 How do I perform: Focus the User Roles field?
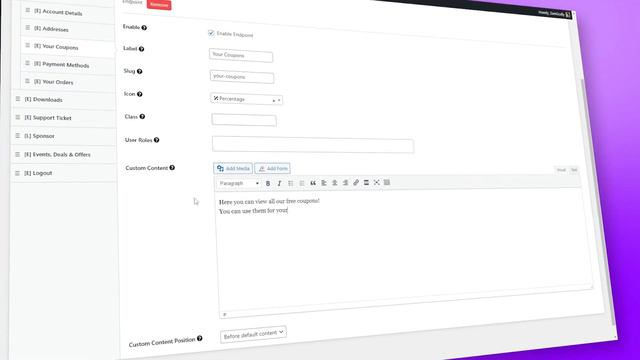tap(313, 145)
